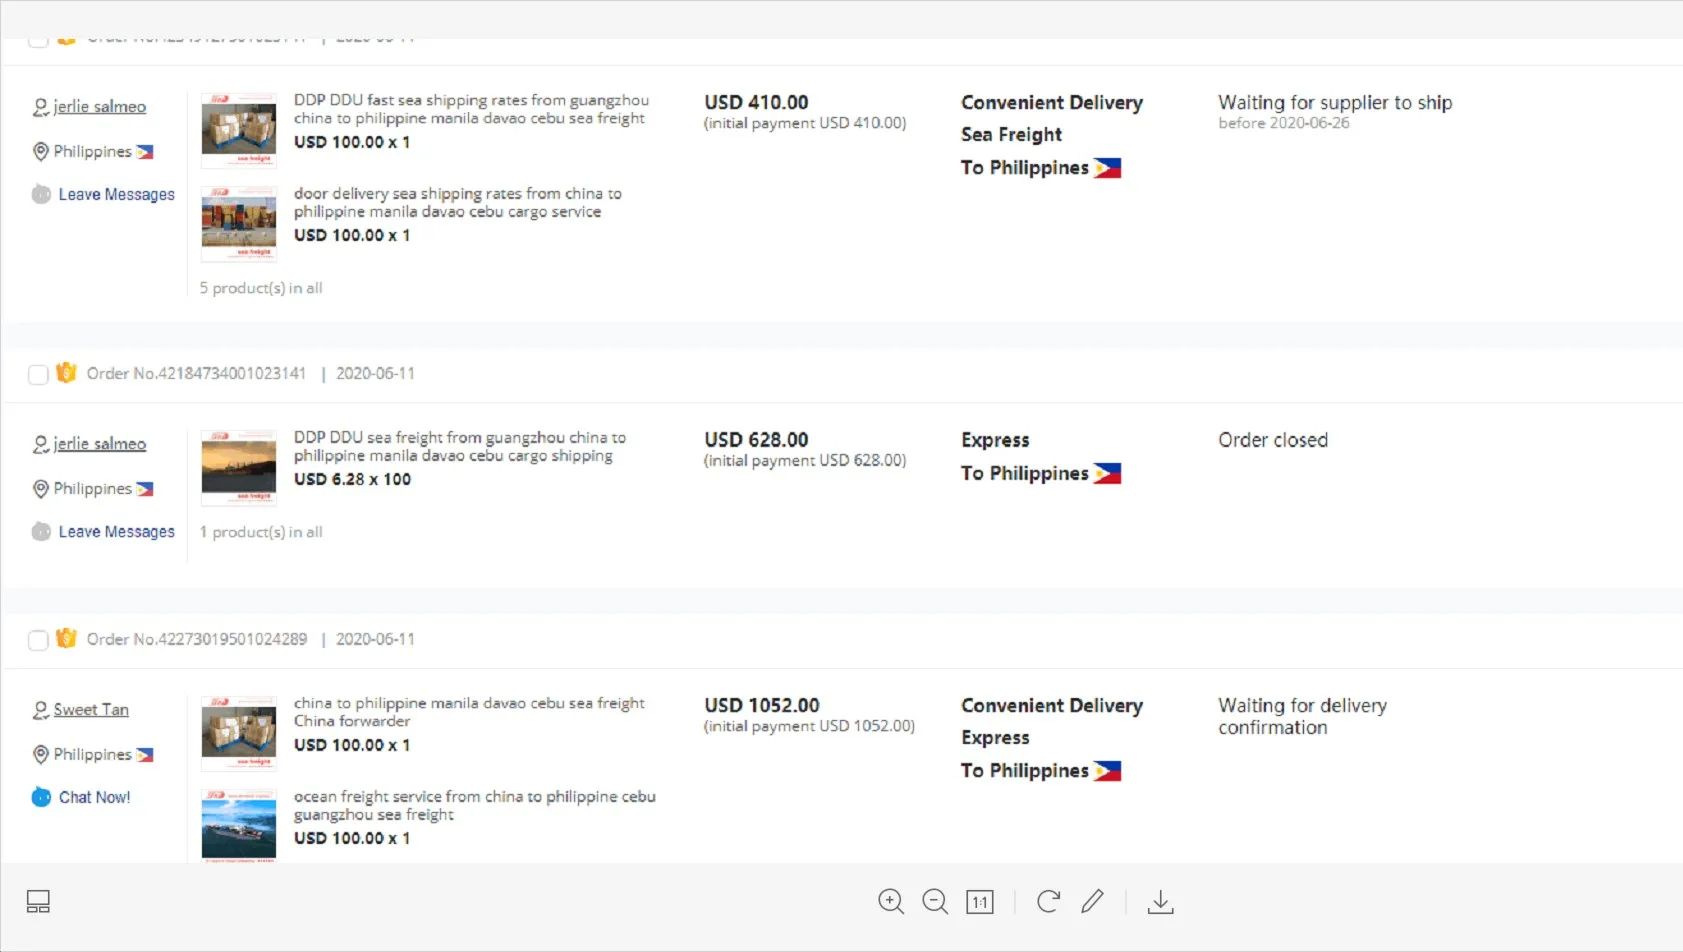
Task: Open the DDP DDU fast sea shipping thumbnail
Action: click(239, 130)
